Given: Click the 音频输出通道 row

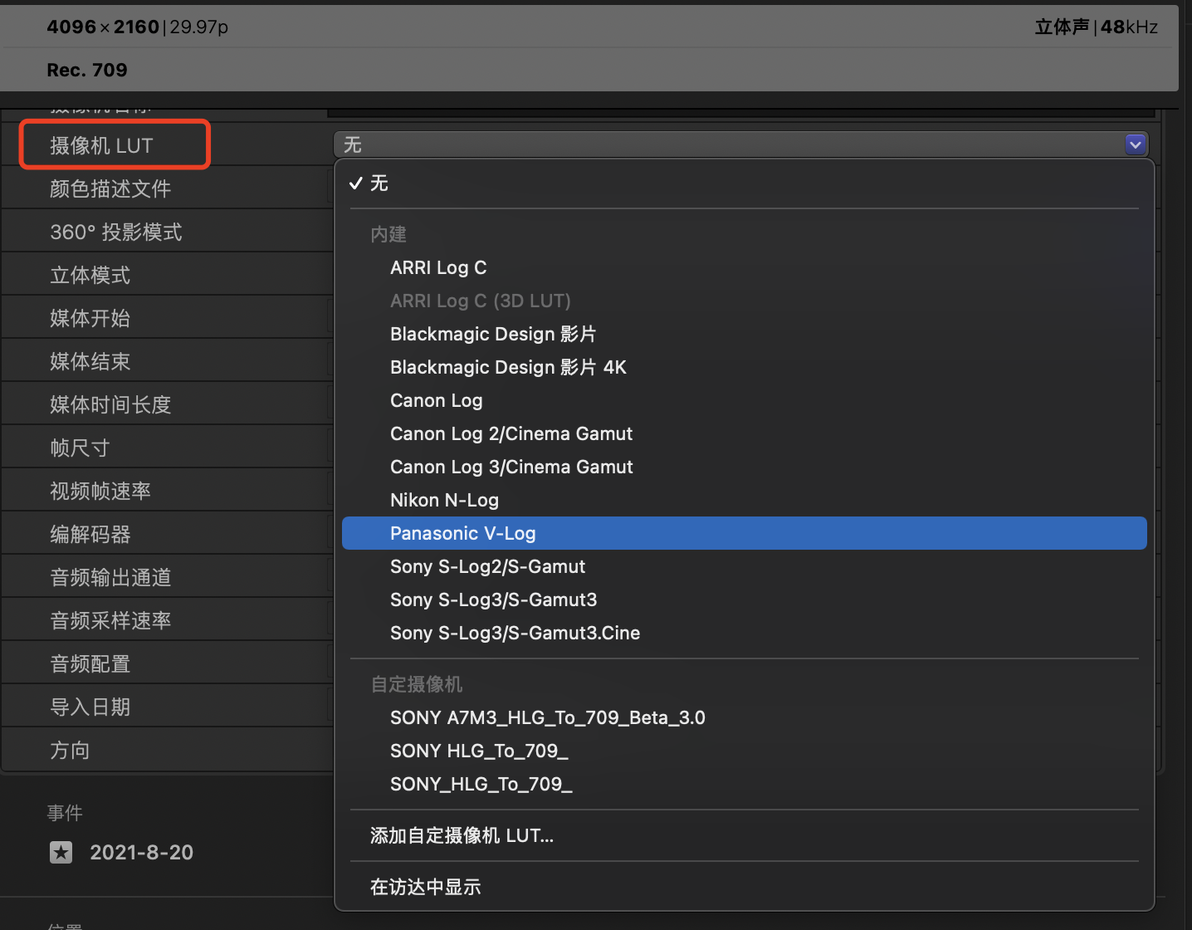Looking at the screenshot, I should pos(167,578).
